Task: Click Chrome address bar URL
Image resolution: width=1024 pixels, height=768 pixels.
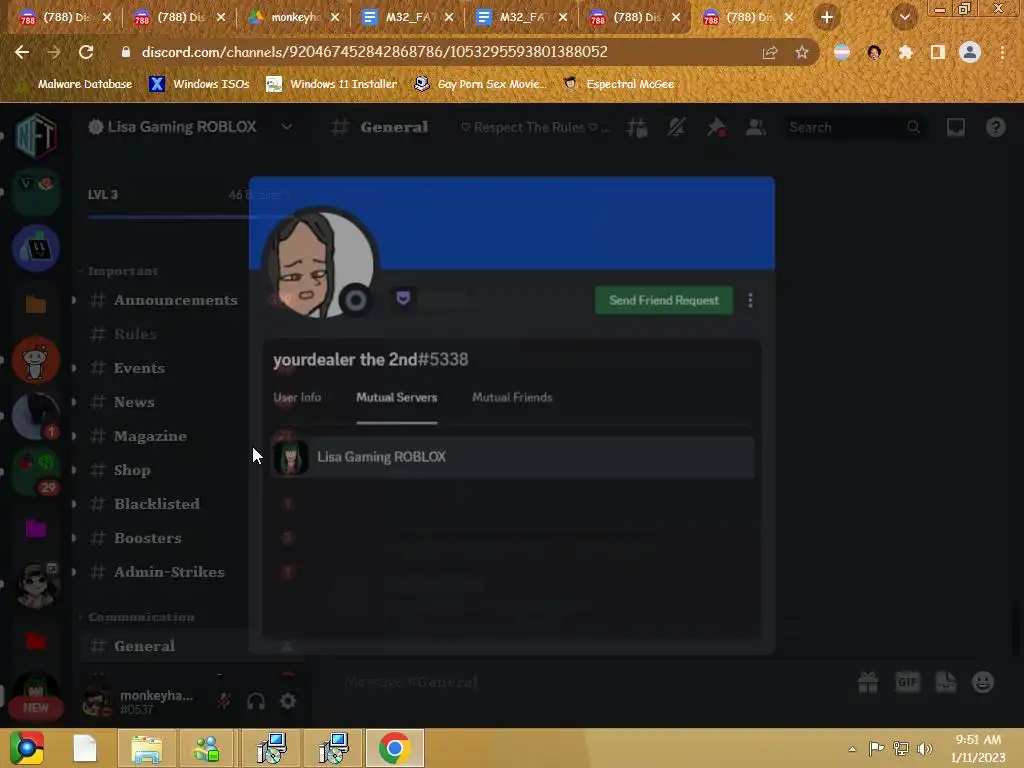Action: coord(375,52)
